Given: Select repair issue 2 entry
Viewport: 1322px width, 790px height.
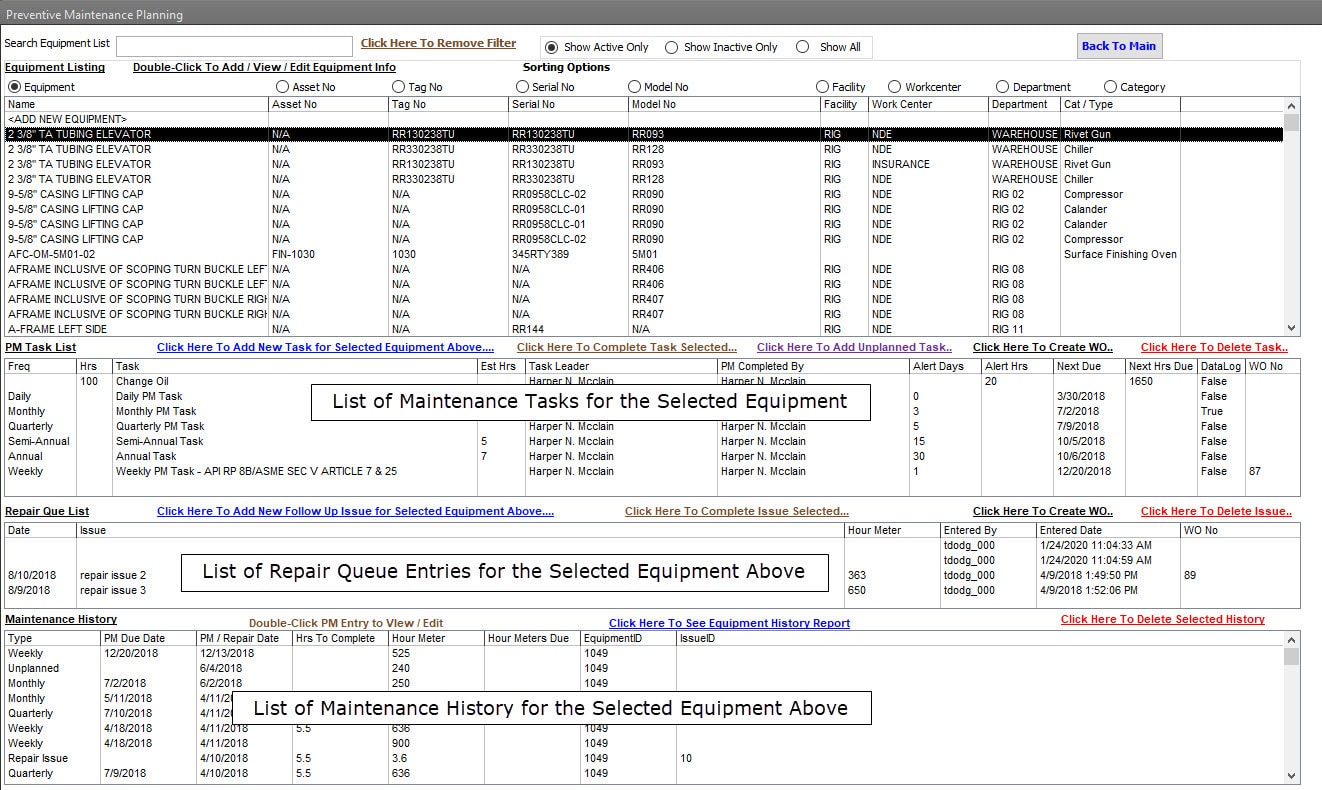Looking at the screenshot, I should (652, 575).
